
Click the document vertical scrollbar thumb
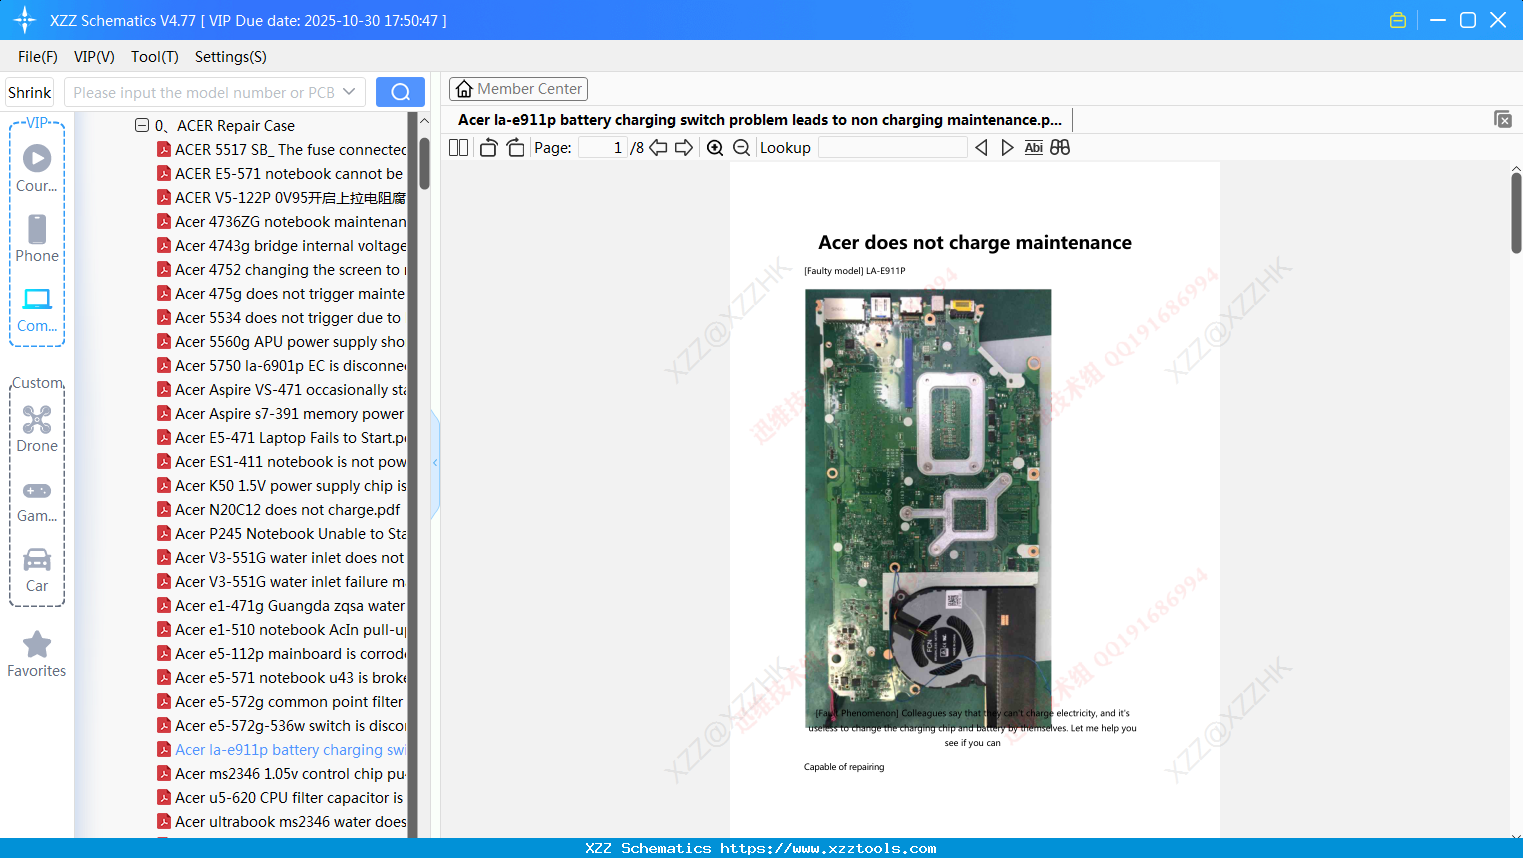tap(1516, 213)
